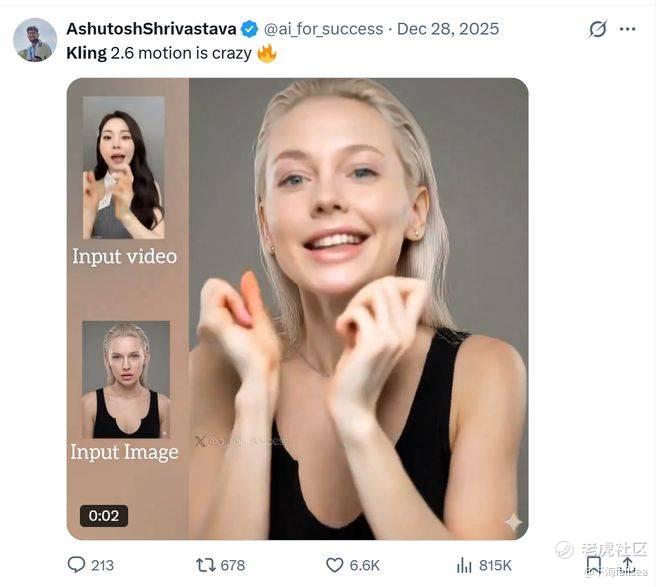Click the Kling keyword in tweet text
Viewport: 660px width, 587px height.
click(x=86, y=53)
